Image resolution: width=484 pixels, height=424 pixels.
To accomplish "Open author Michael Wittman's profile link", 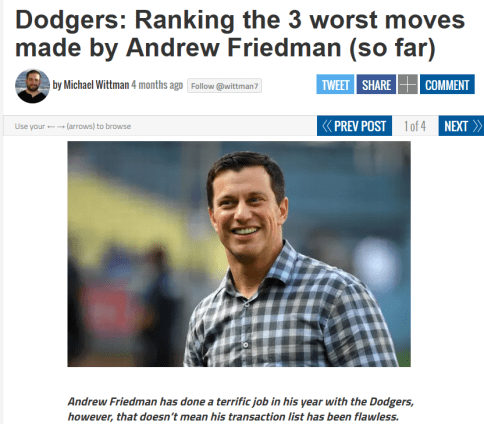I will 96,85.
